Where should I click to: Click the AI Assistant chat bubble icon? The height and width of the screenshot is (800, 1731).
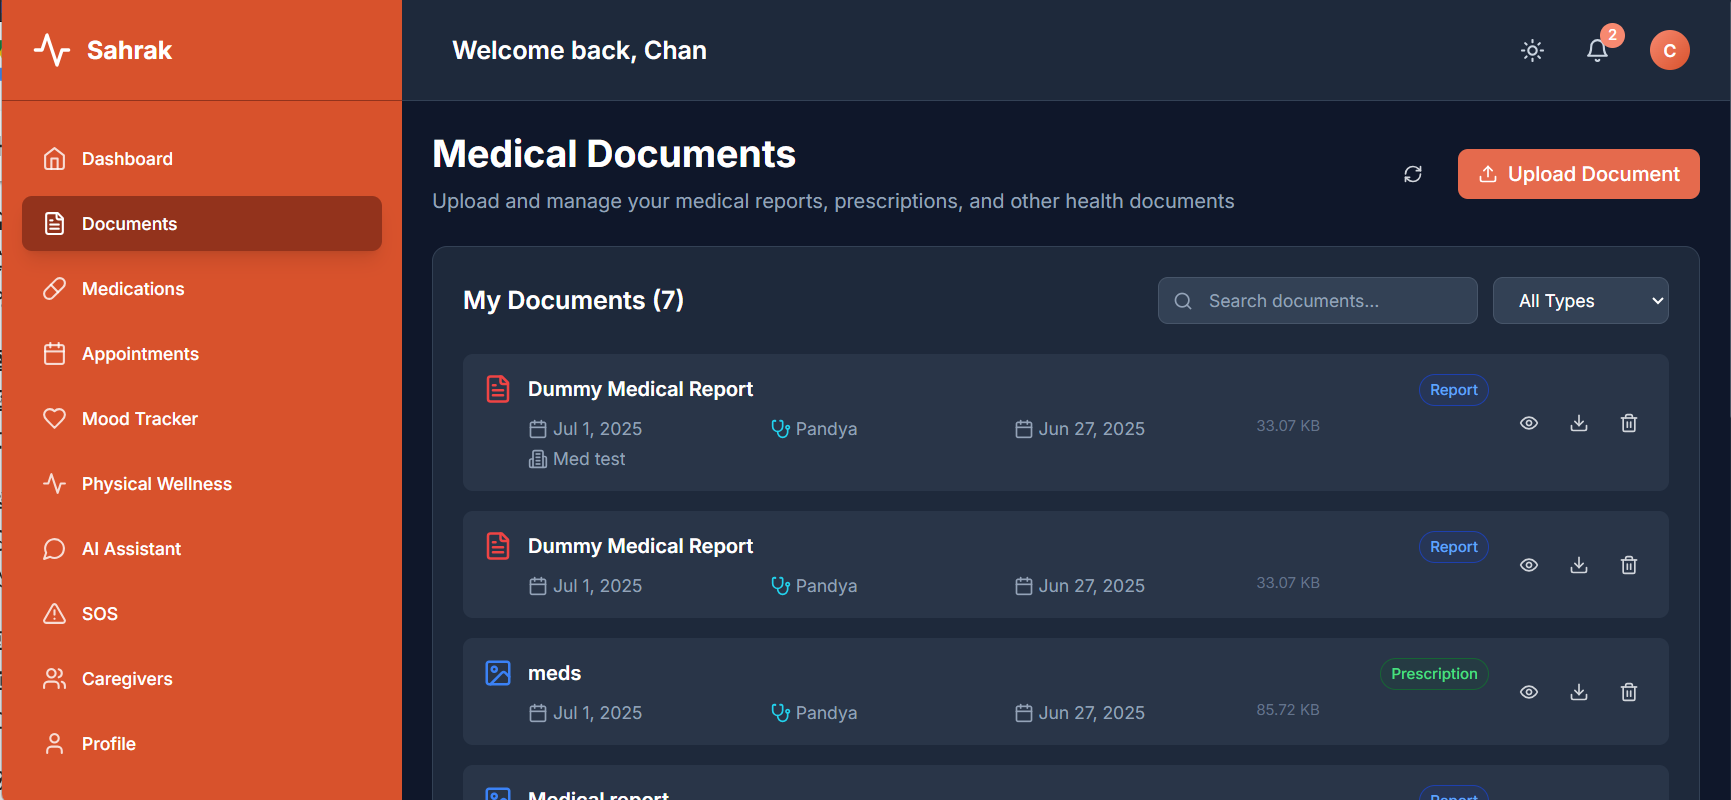[55, 549]
